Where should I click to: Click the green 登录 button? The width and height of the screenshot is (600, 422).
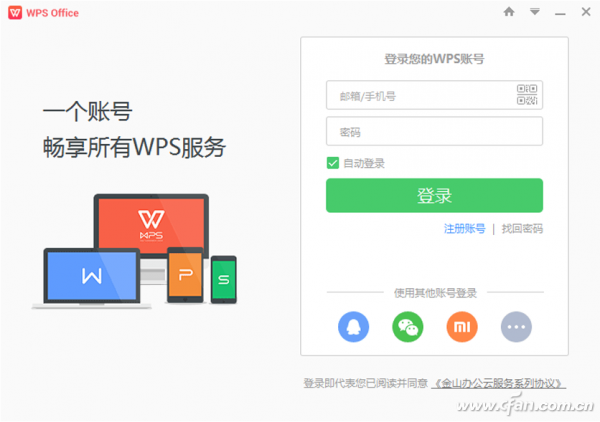pos(434,195)
